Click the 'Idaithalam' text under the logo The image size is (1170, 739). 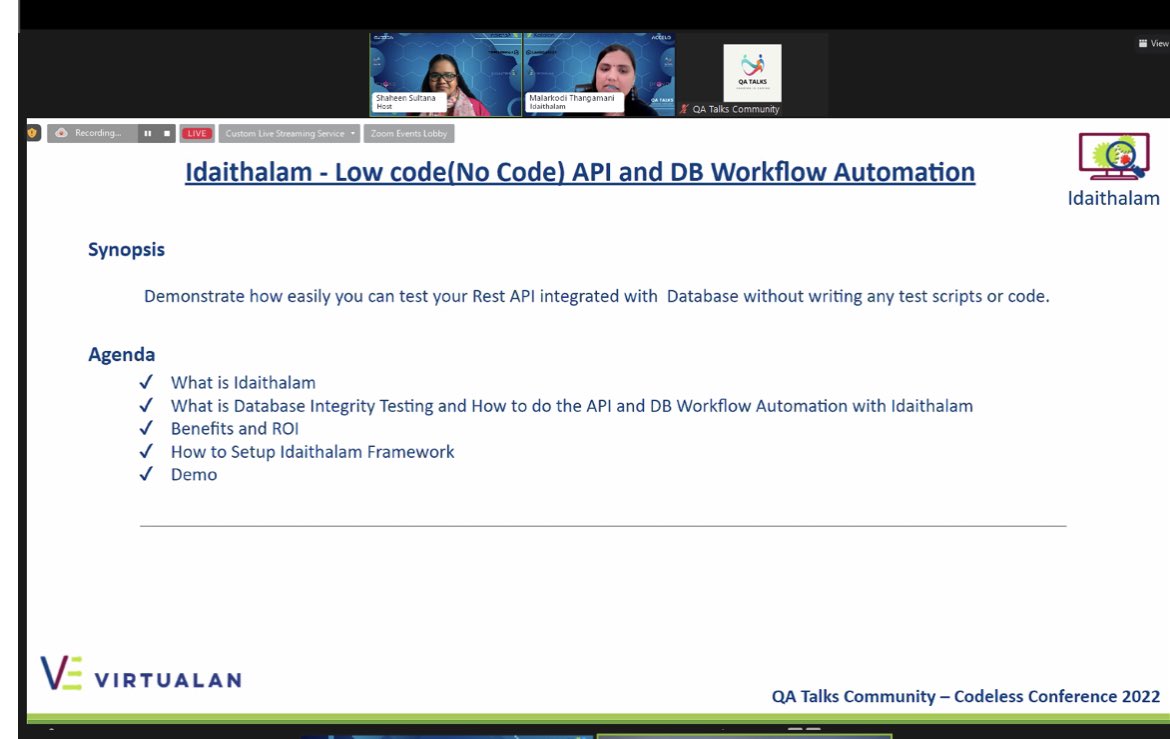pyautogui.click(x=1113, y=199)
